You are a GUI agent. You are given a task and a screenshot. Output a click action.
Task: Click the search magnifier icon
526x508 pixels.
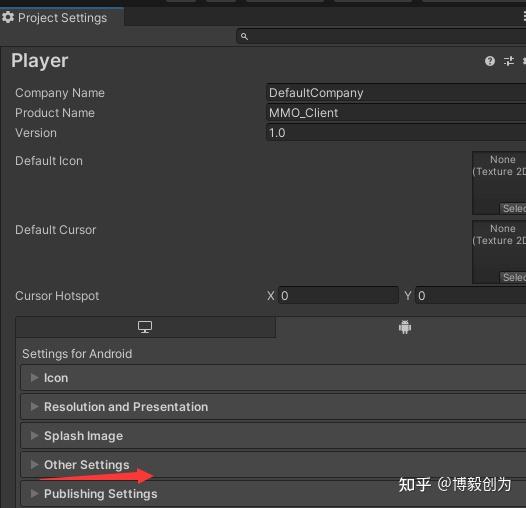[x=245, y=36]
